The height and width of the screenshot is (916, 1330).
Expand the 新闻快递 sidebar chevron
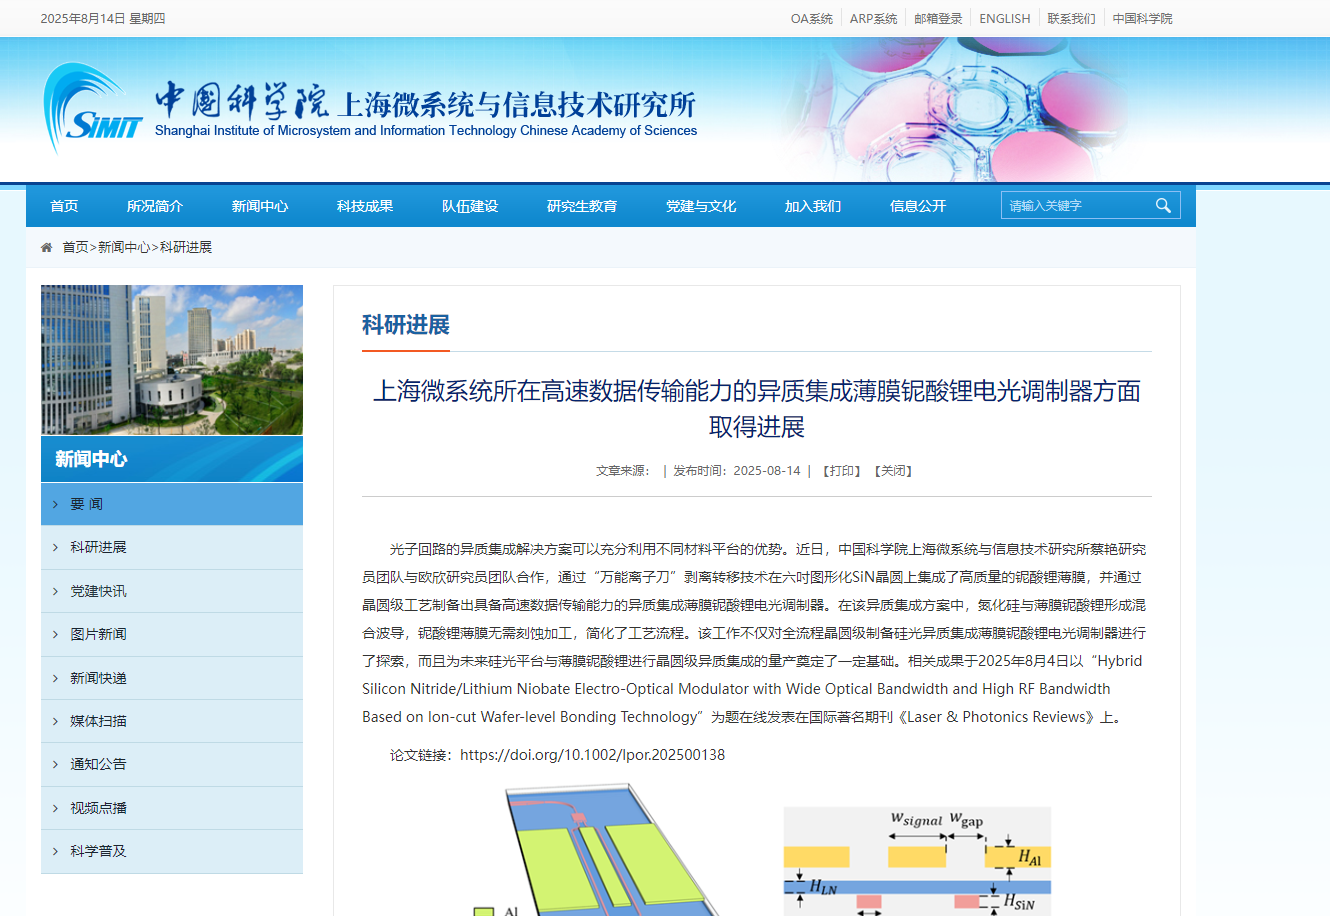pyautogui.click(x=55, y=678)
